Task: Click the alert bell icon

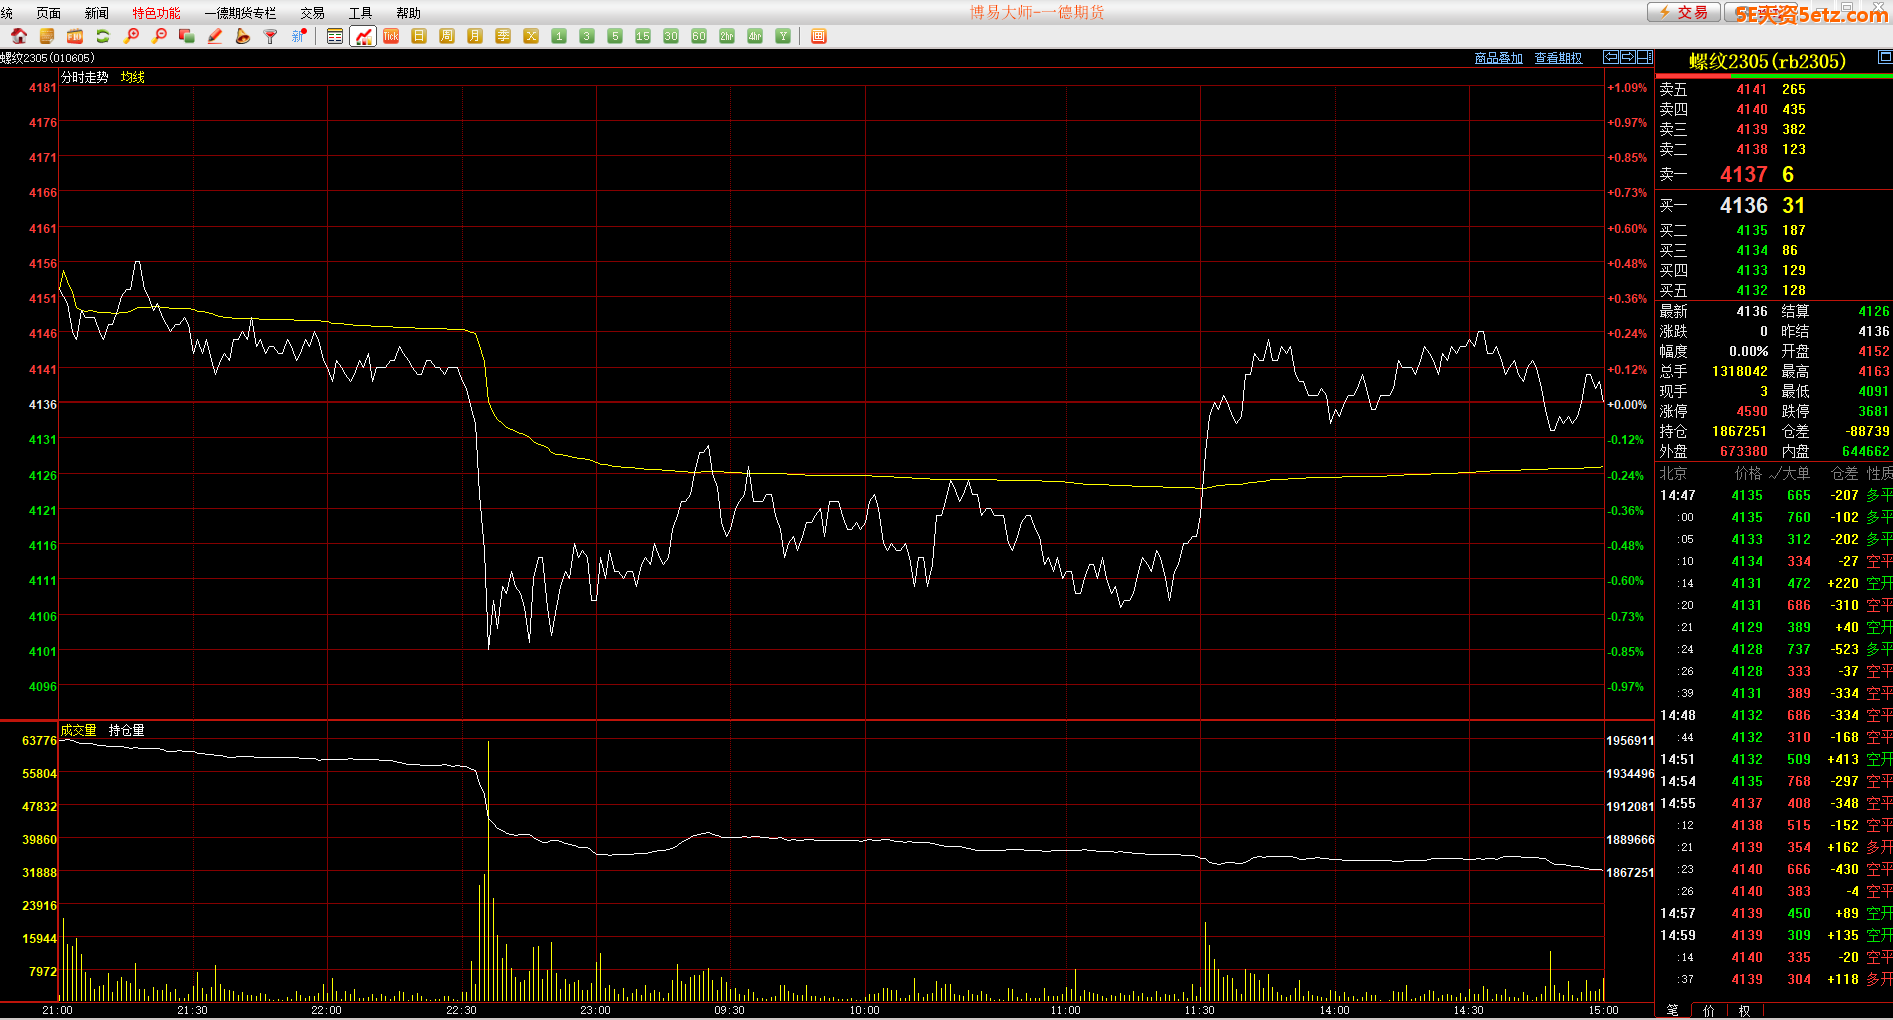Action: pyautogui.click(x=242, y=36)
